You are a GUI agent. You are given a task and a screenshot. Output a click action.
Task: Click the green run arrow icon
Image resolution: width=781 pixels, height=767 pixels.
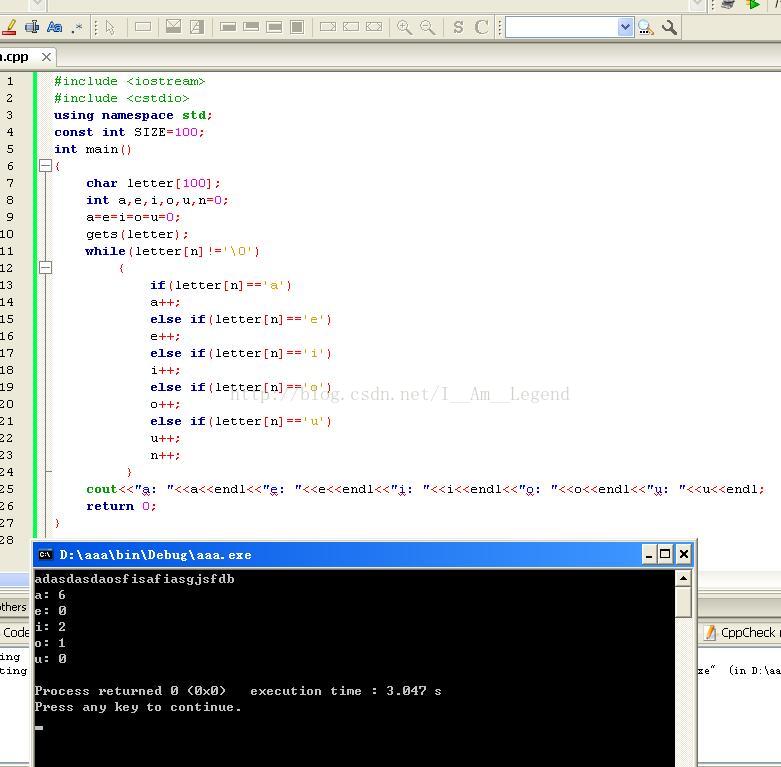coord(753,4)
